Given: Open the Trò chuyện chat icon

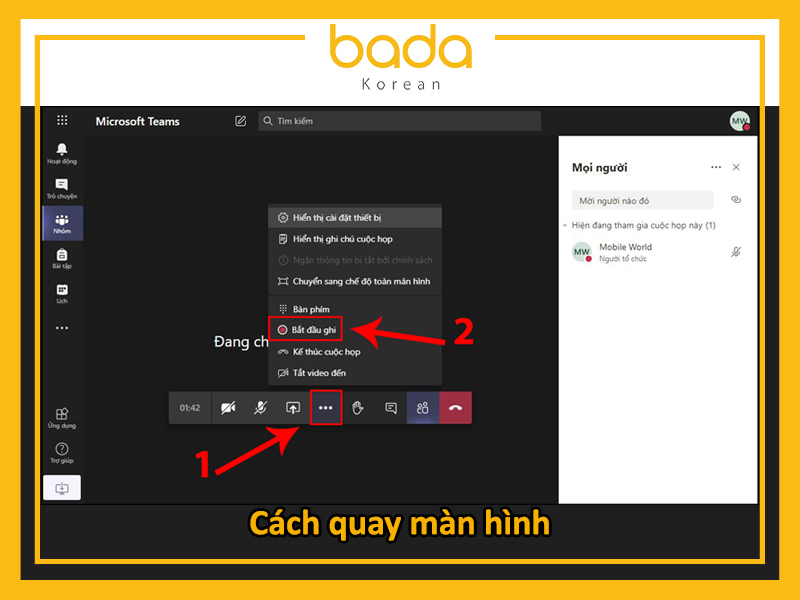Looking at the screenshot, I should [62, 187].
